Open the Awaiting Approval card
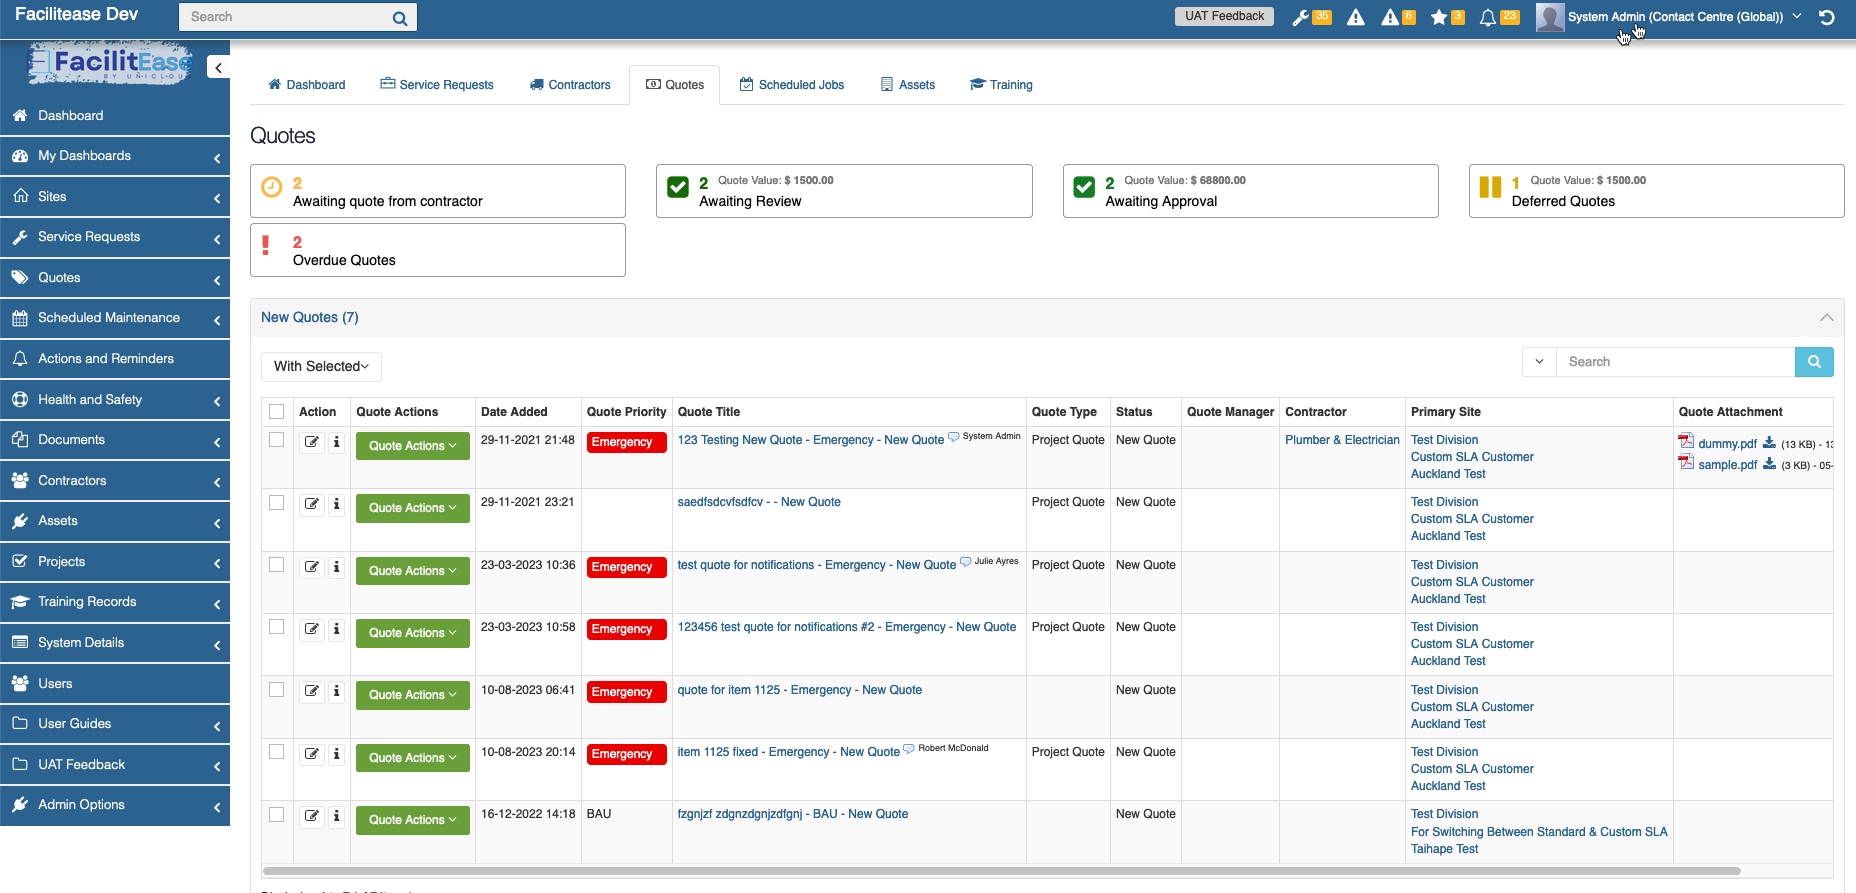 coord(1250,191)
